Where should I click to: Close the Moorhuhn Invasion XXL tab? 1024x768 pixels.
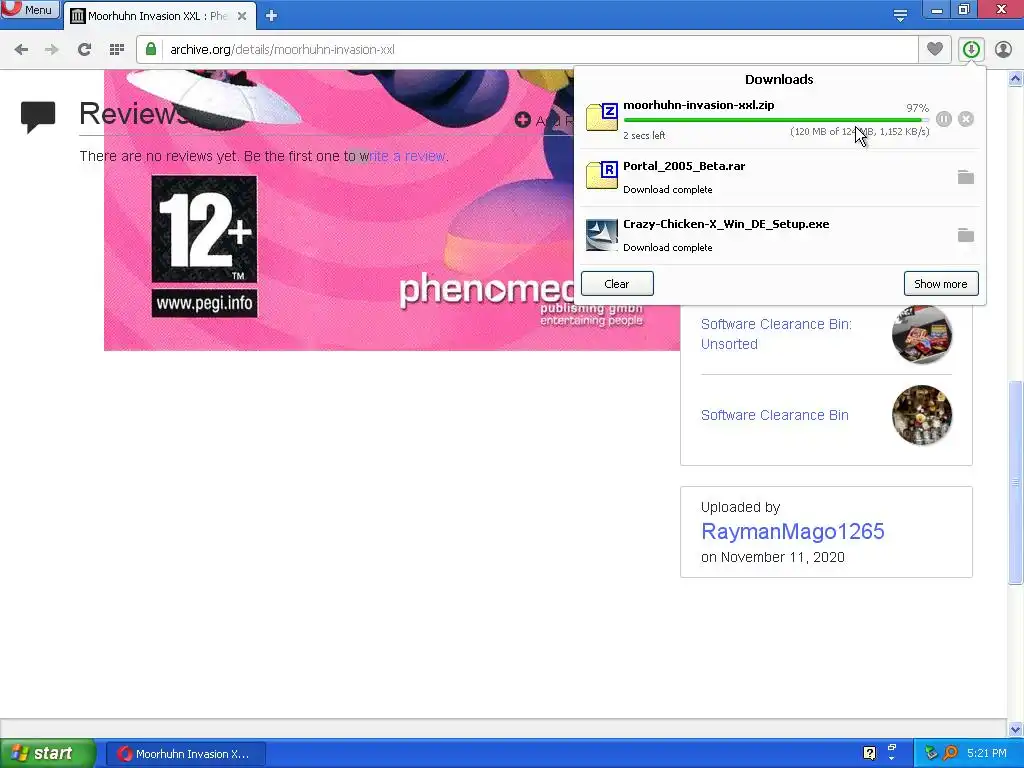242,16
